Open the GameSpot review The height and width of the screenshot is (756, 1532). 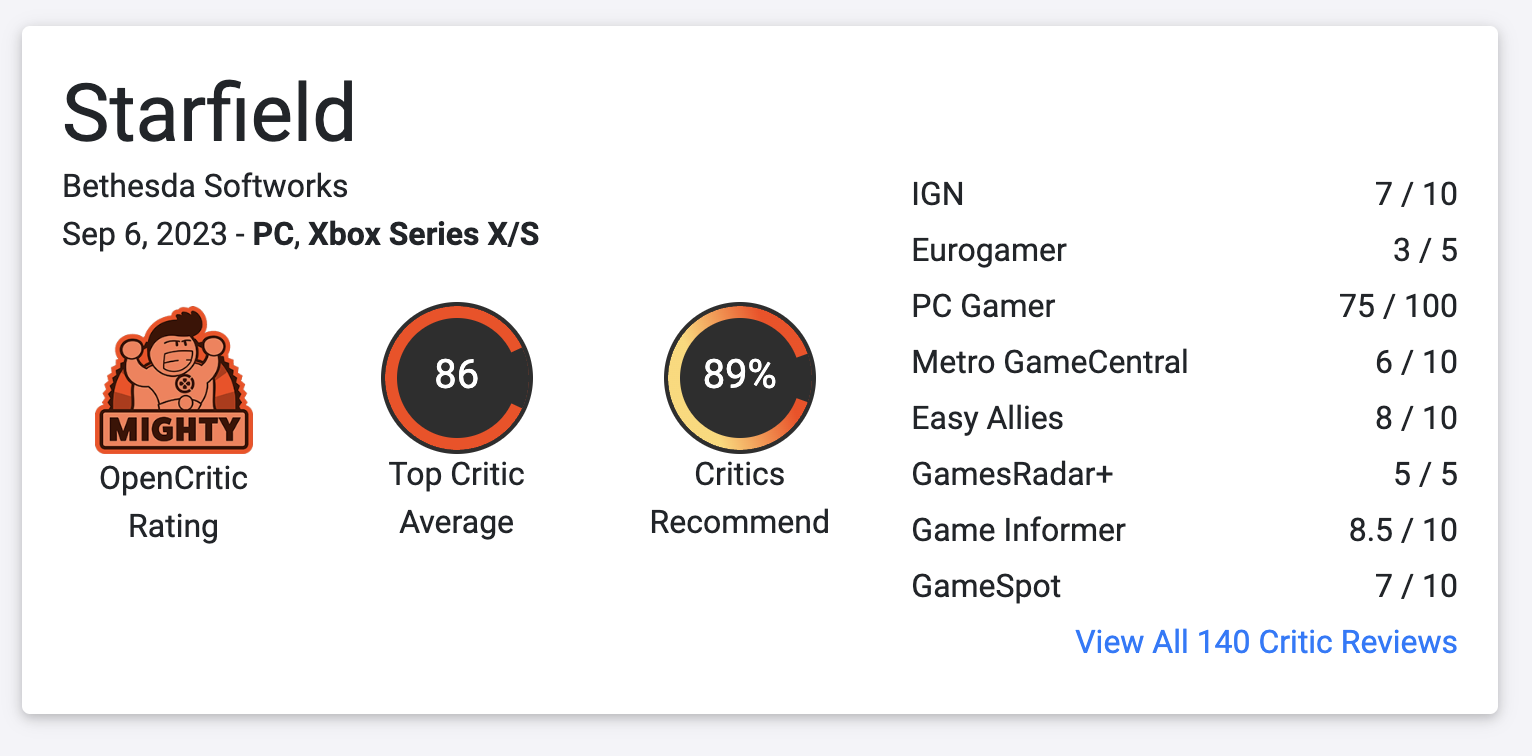986,586
